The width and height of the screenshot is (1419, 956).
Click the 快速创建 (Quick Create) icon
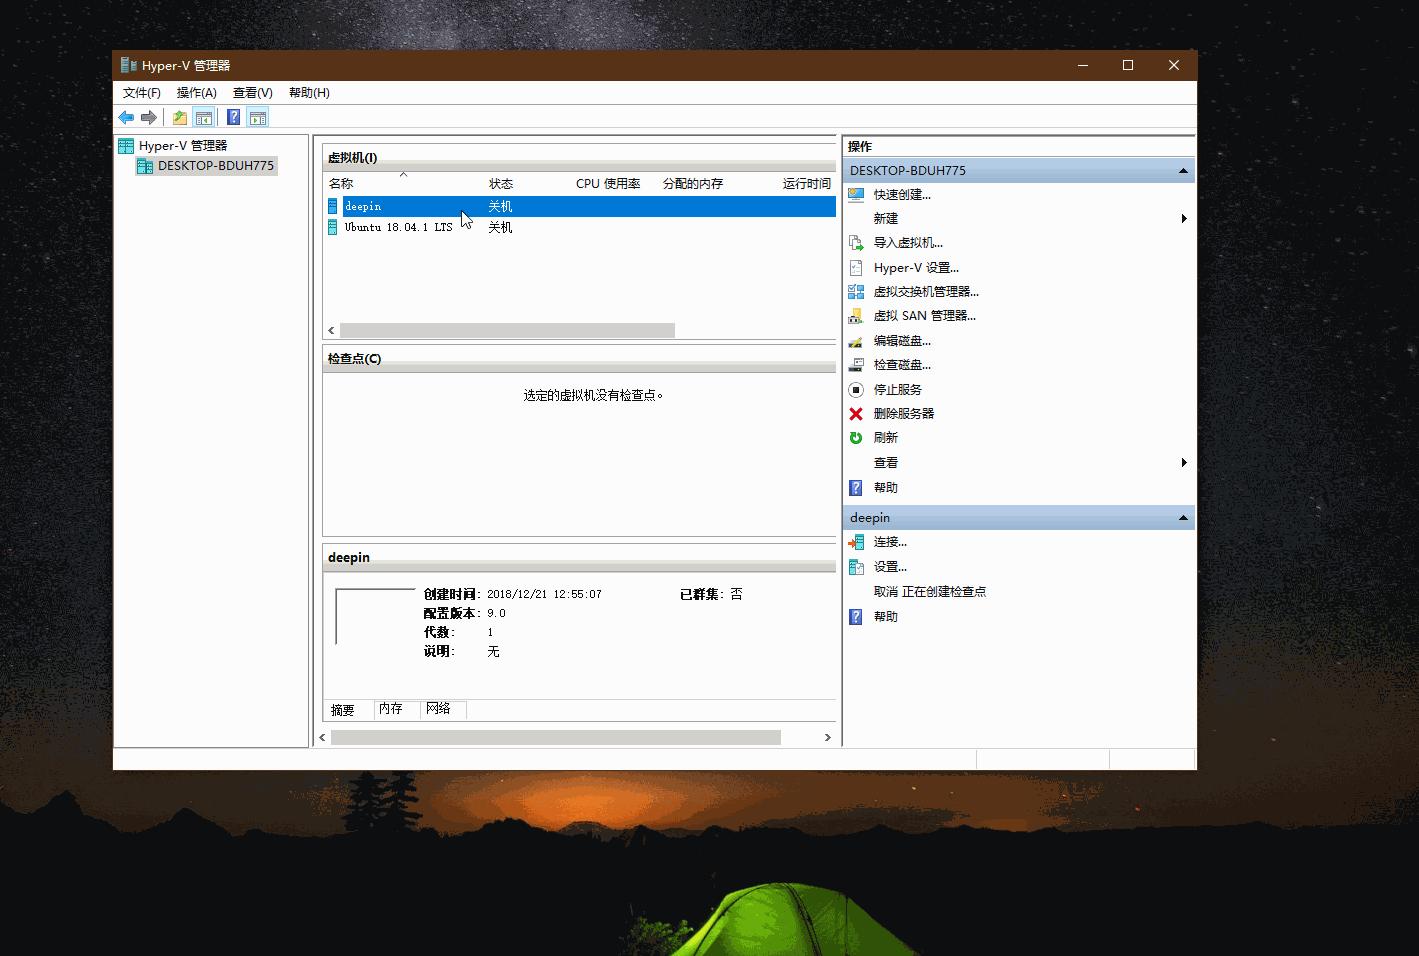pos(856,194)
